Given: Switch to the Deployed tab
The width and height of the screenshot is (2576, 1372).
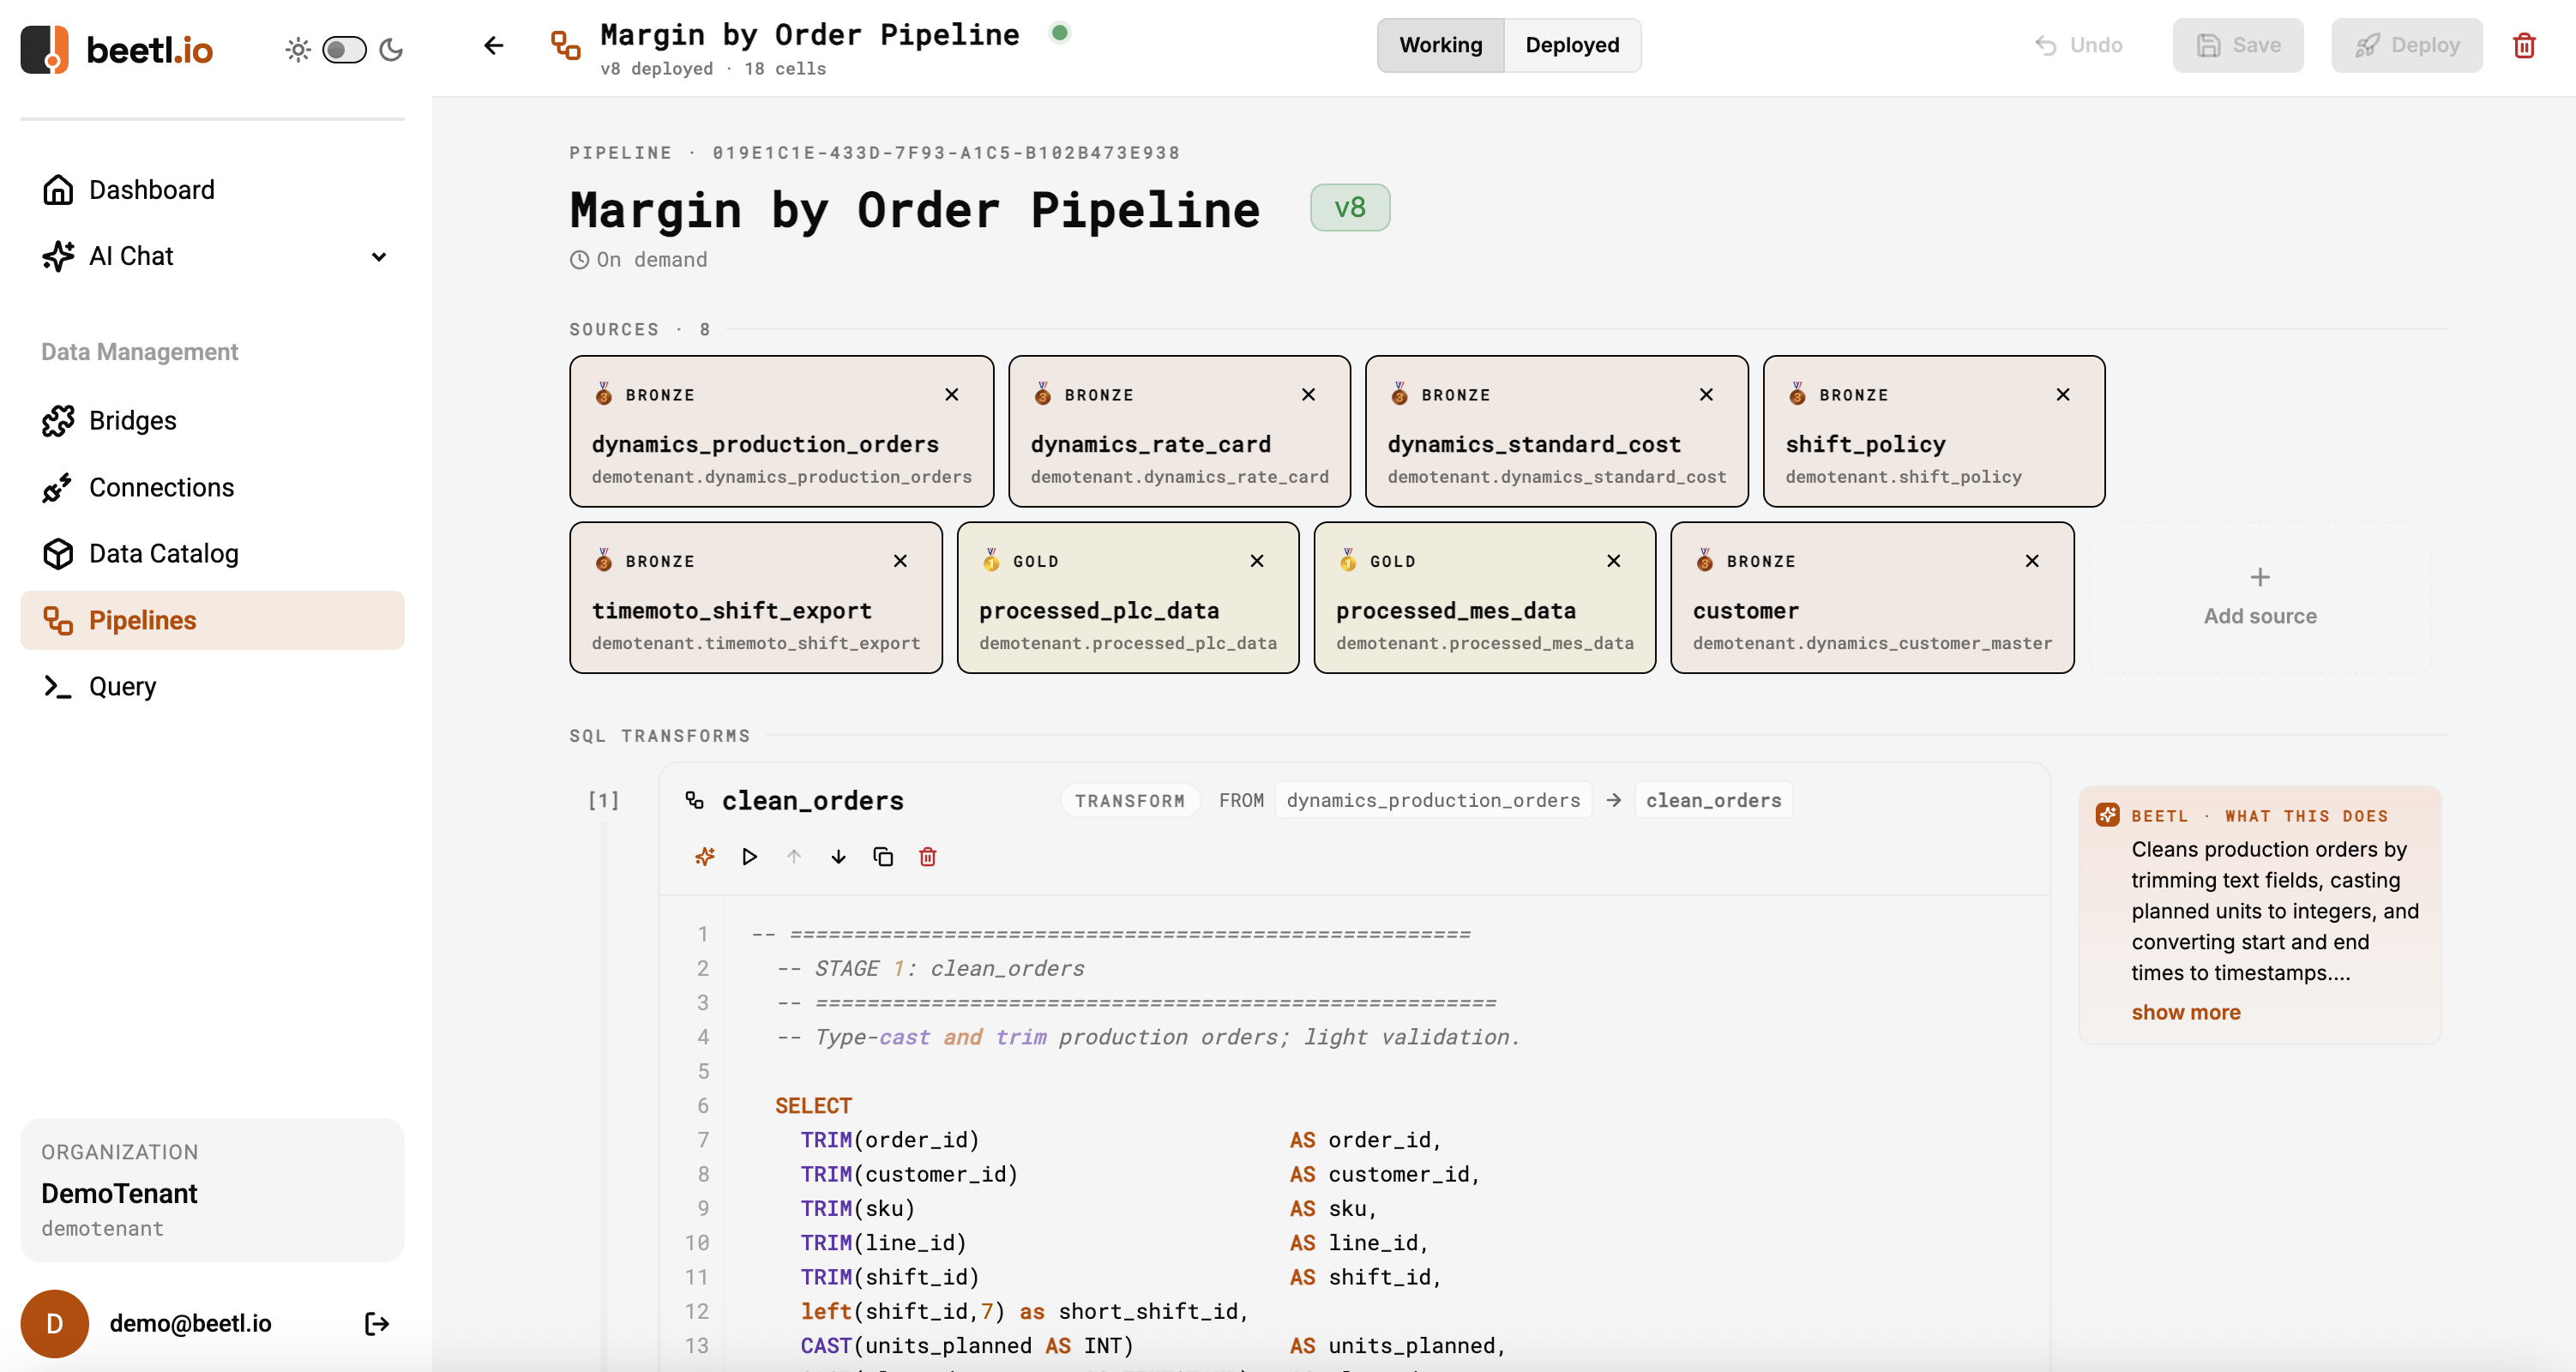Looking at the screenshot, I should tap(1572, 45).
